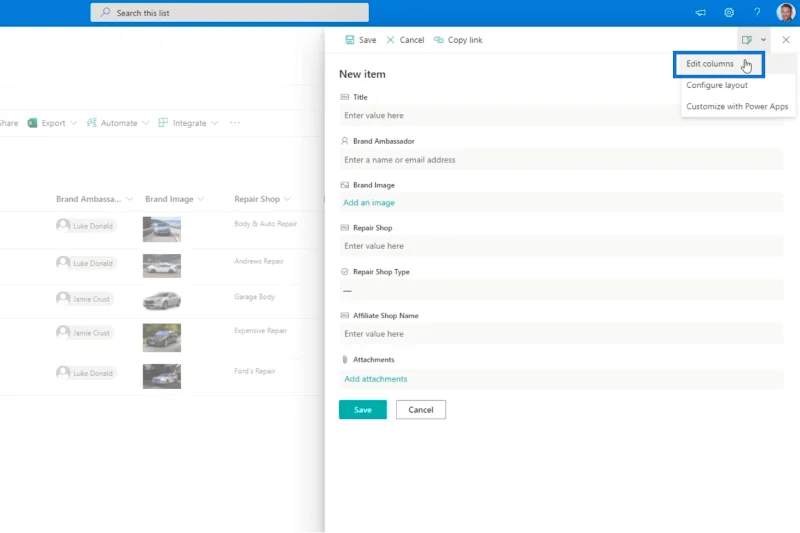Expand the Export dropdown arrow
The image size is (800, 533).
[73, 123]
